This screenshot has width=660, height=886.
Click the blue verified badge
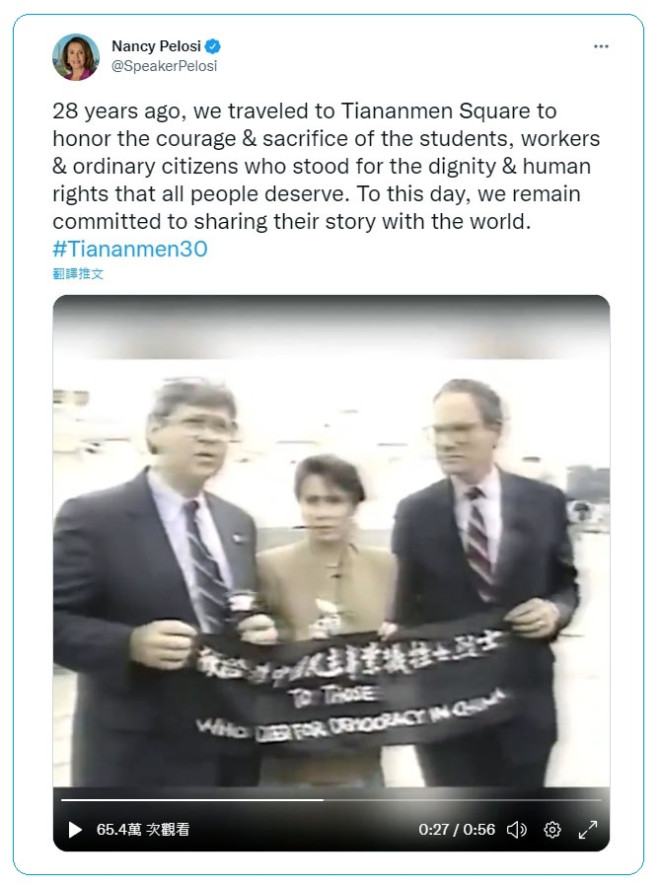[213, 46]
